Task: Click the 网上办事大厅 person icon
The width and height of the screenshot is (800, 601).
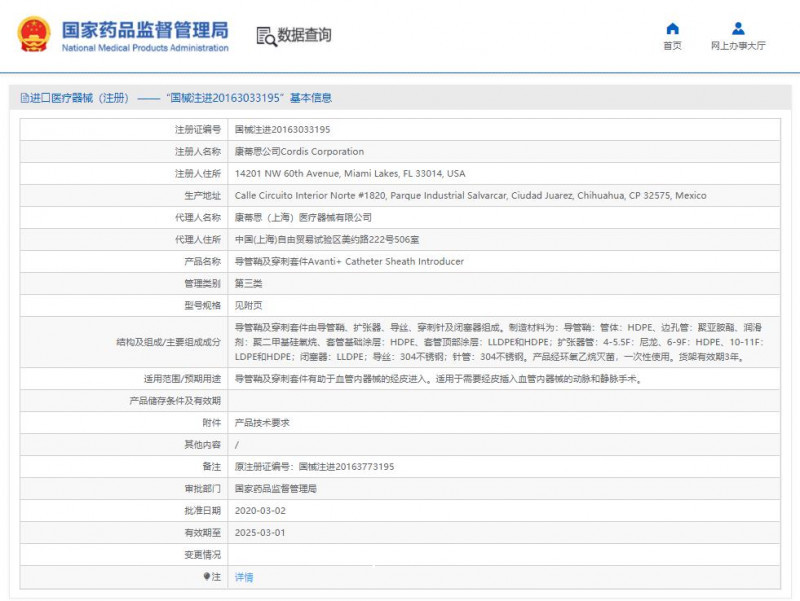Action: pyautogui.click(x=738, y=28)
